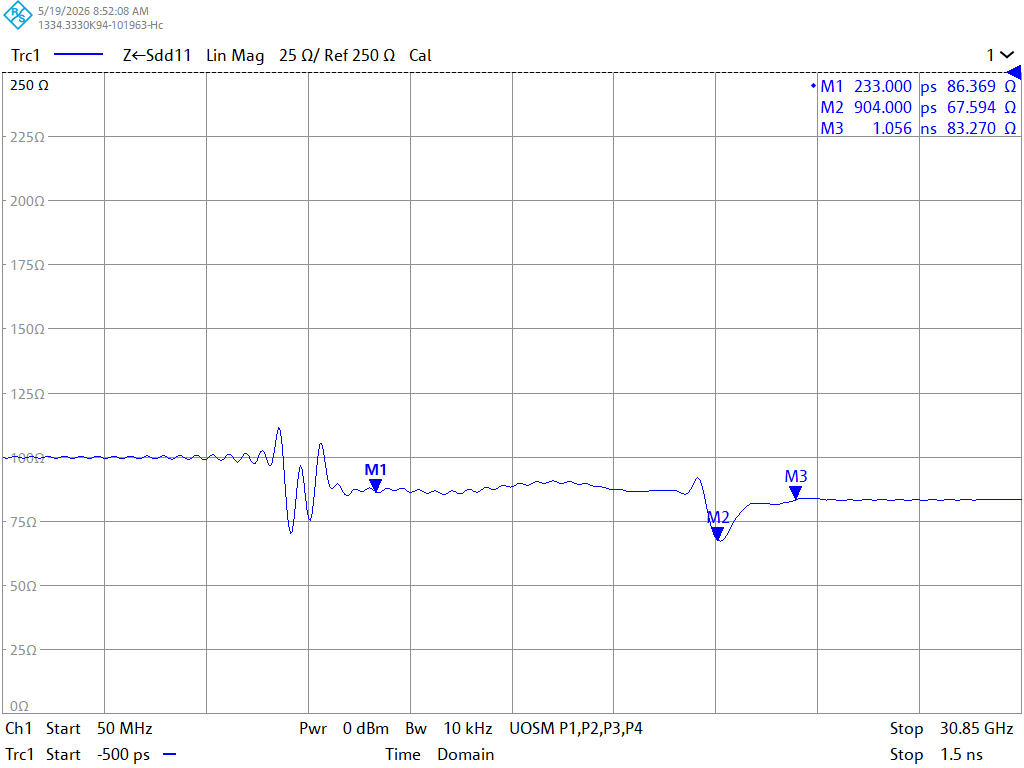The width and height of the screenshot is (1024, 768).
Task: Click the 25 Ω/ Ref 250 Ω scale label
Action: point(337,56)
